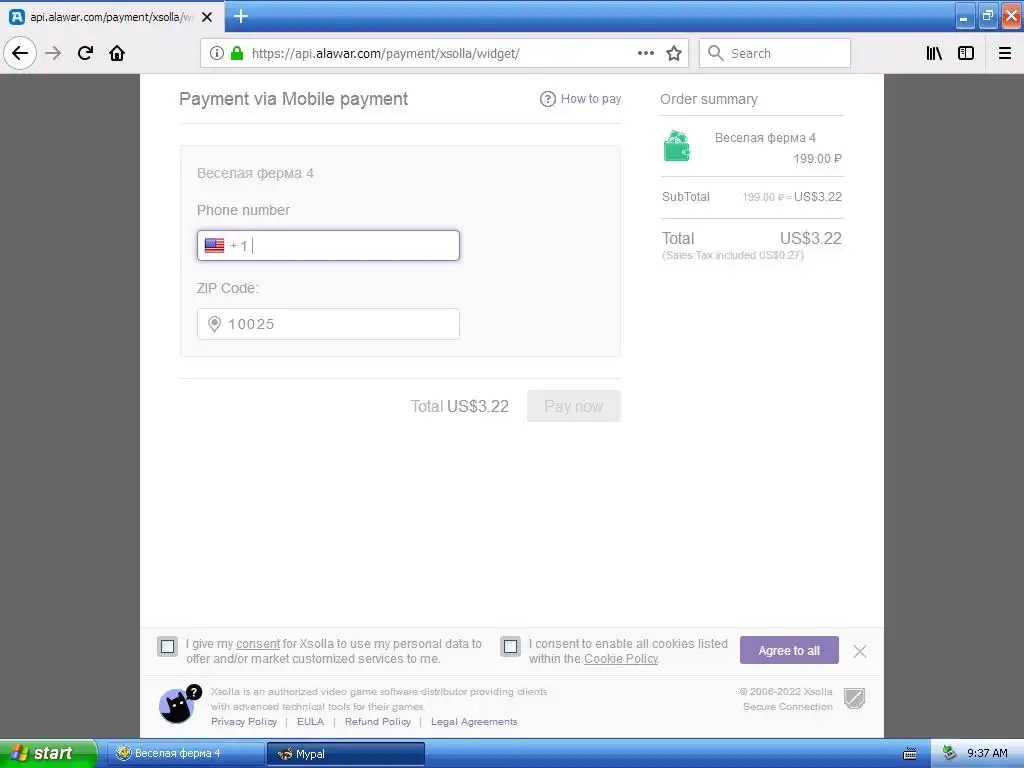Open the consent hyperlink
Viewport: 1024px width, 768px height.
tap(258, 644)
